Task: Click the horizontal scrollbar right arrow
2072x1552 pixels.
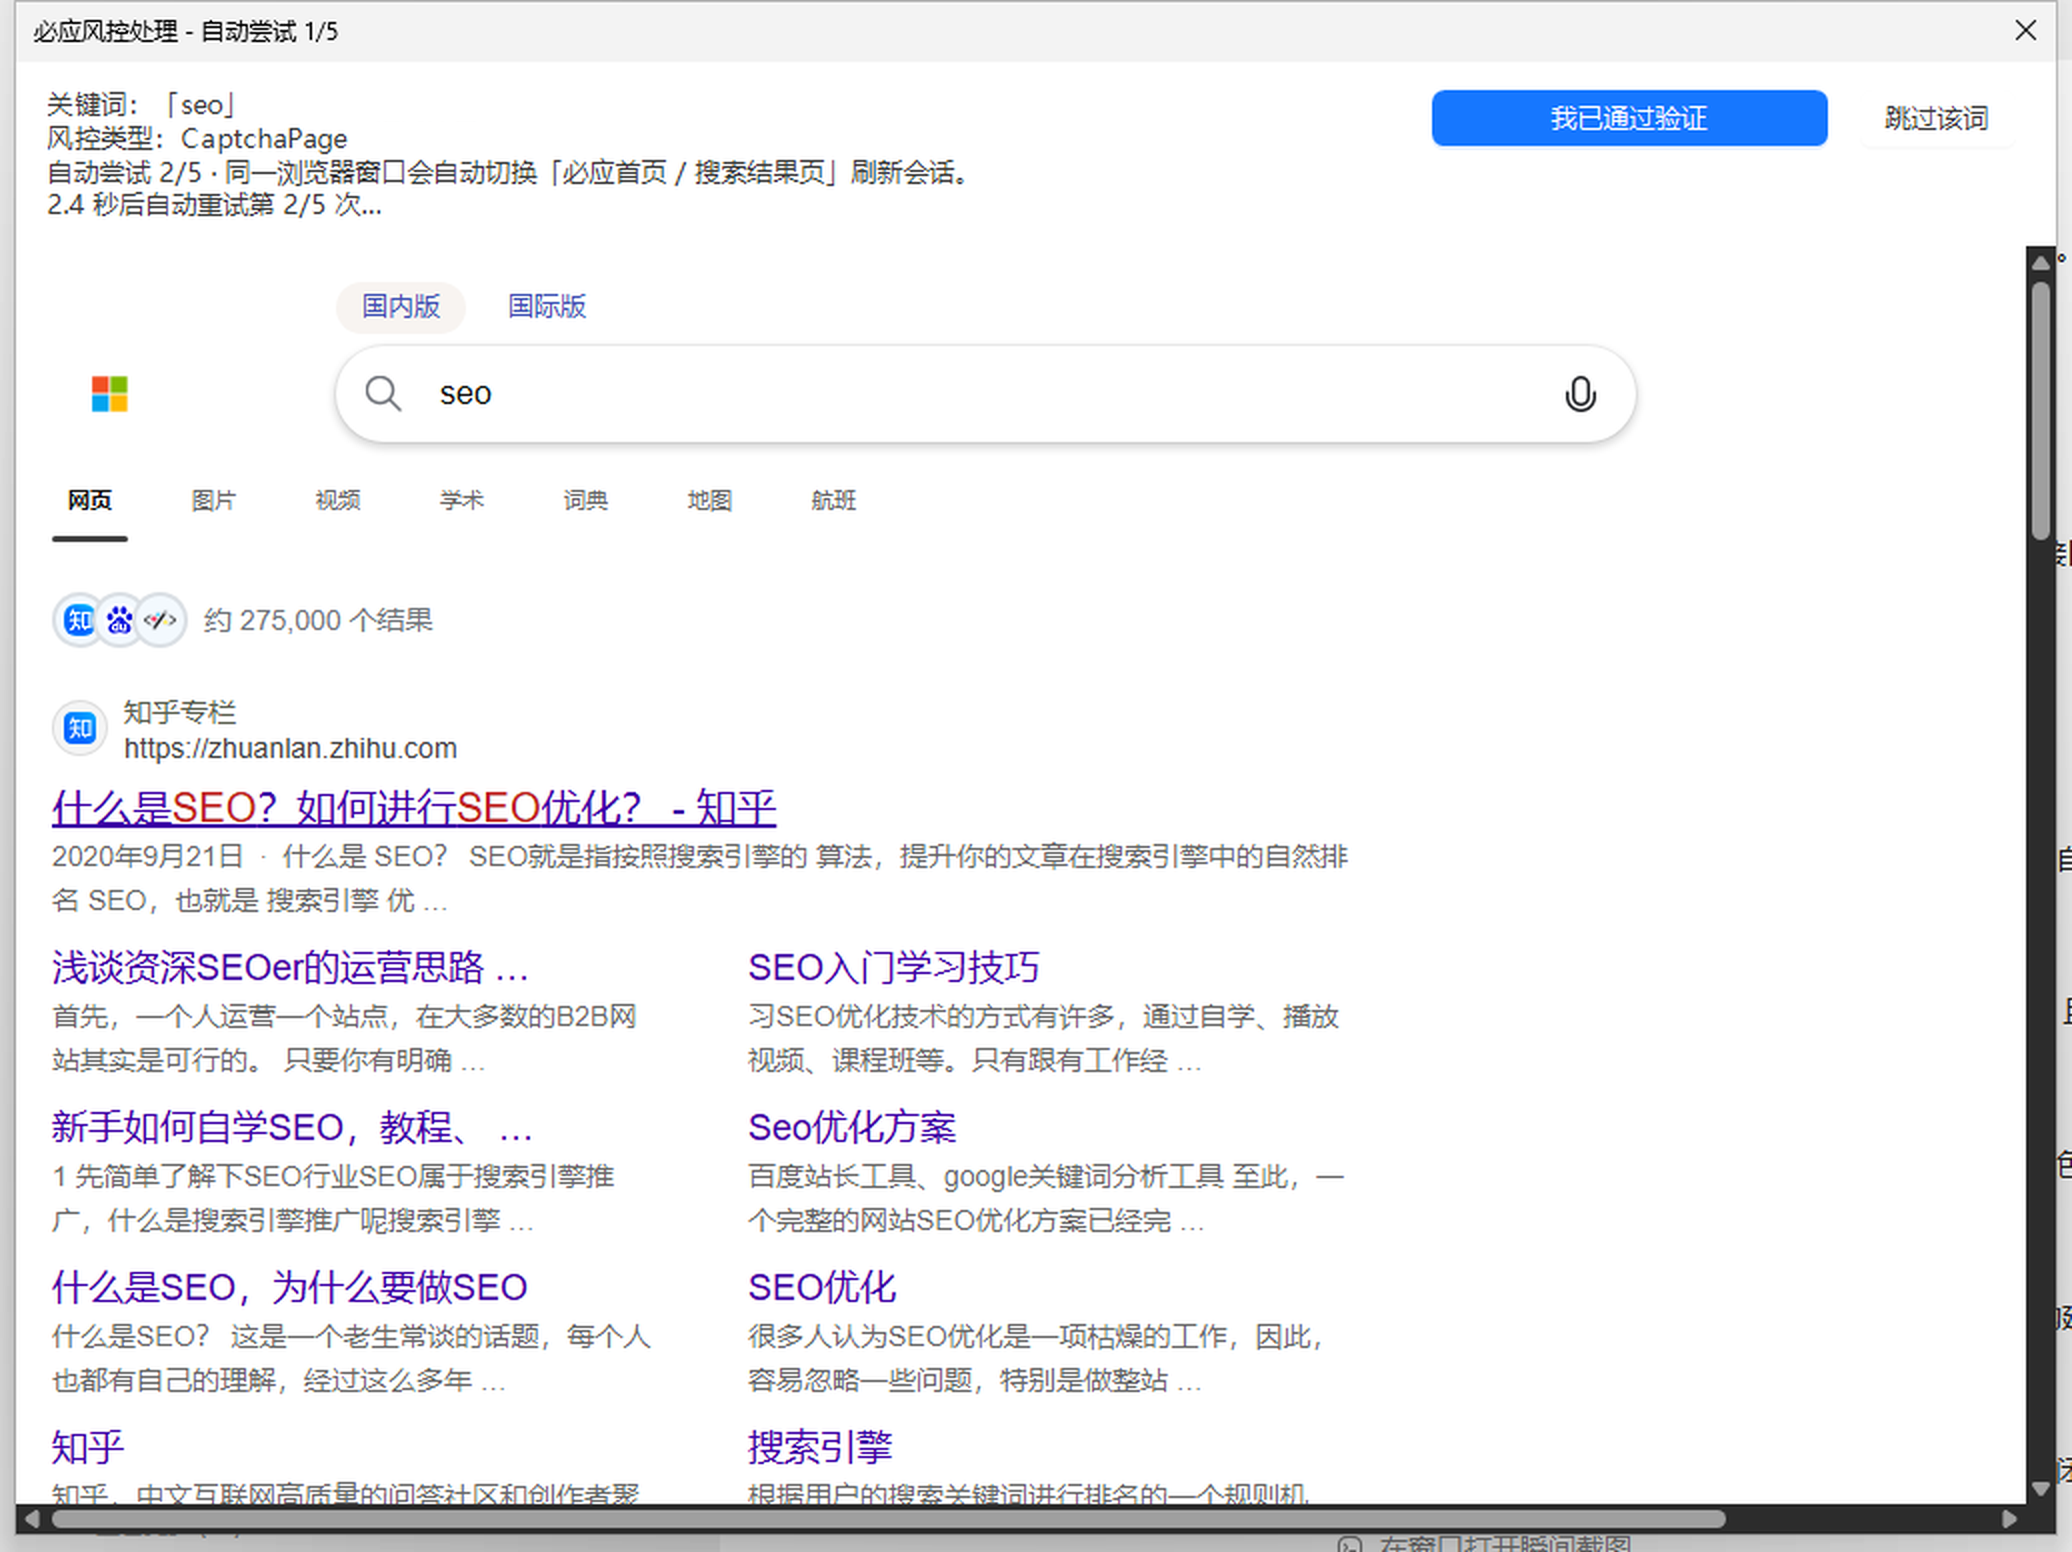Action: (x=2009, y=1519)
